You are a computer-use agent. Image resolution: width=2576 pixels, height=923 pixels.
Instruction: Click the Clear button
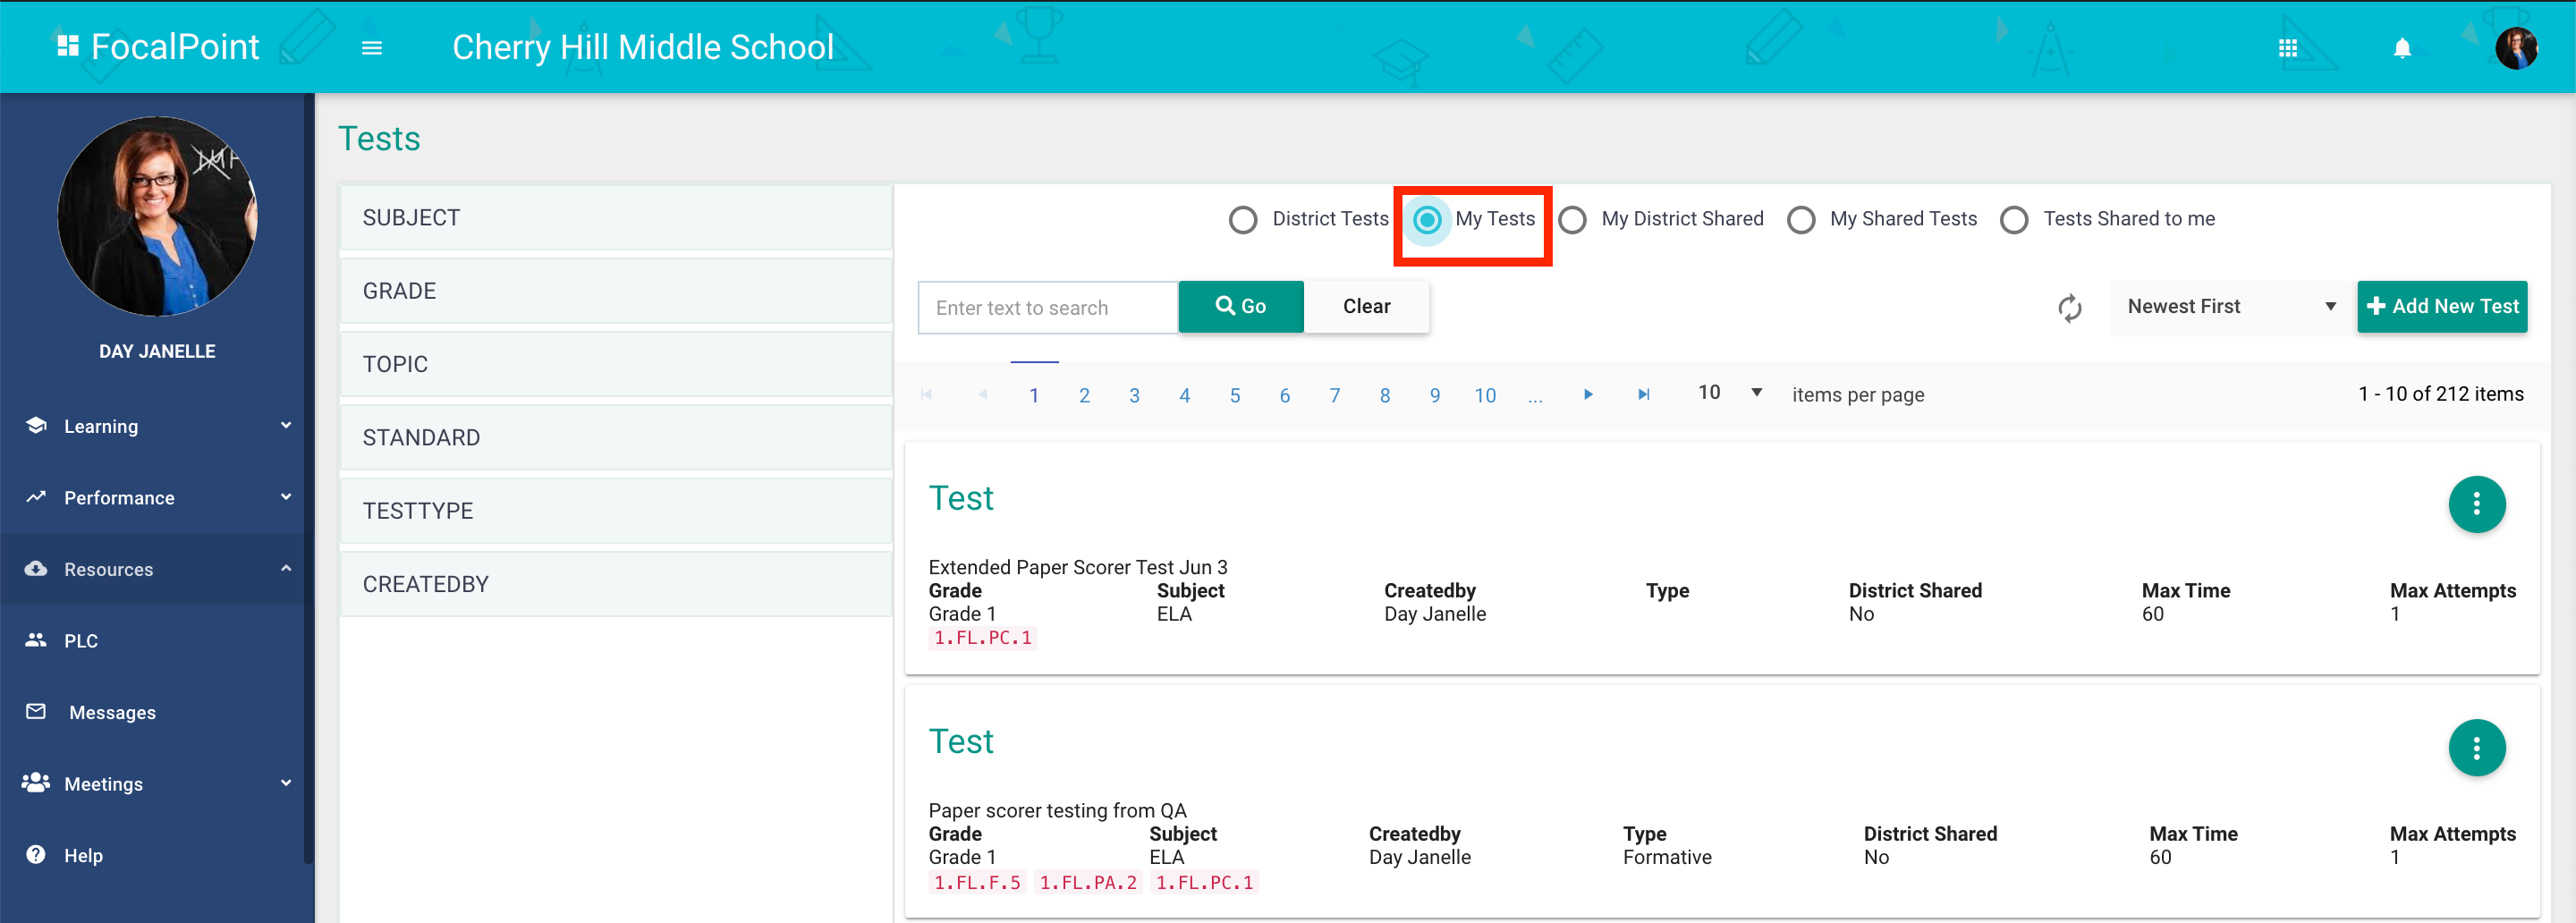point(1366,306)
